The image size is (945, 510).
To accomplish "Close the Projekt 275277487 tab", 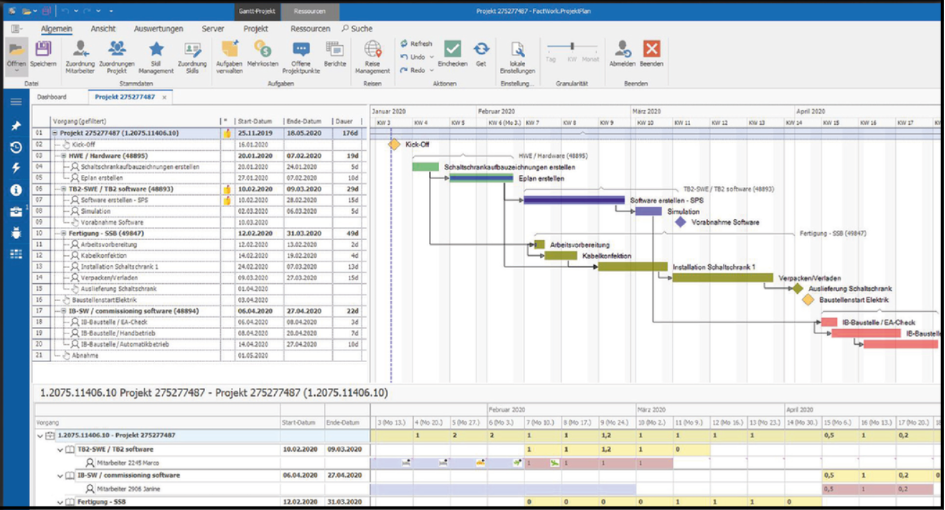I will (x=164, y=97).
